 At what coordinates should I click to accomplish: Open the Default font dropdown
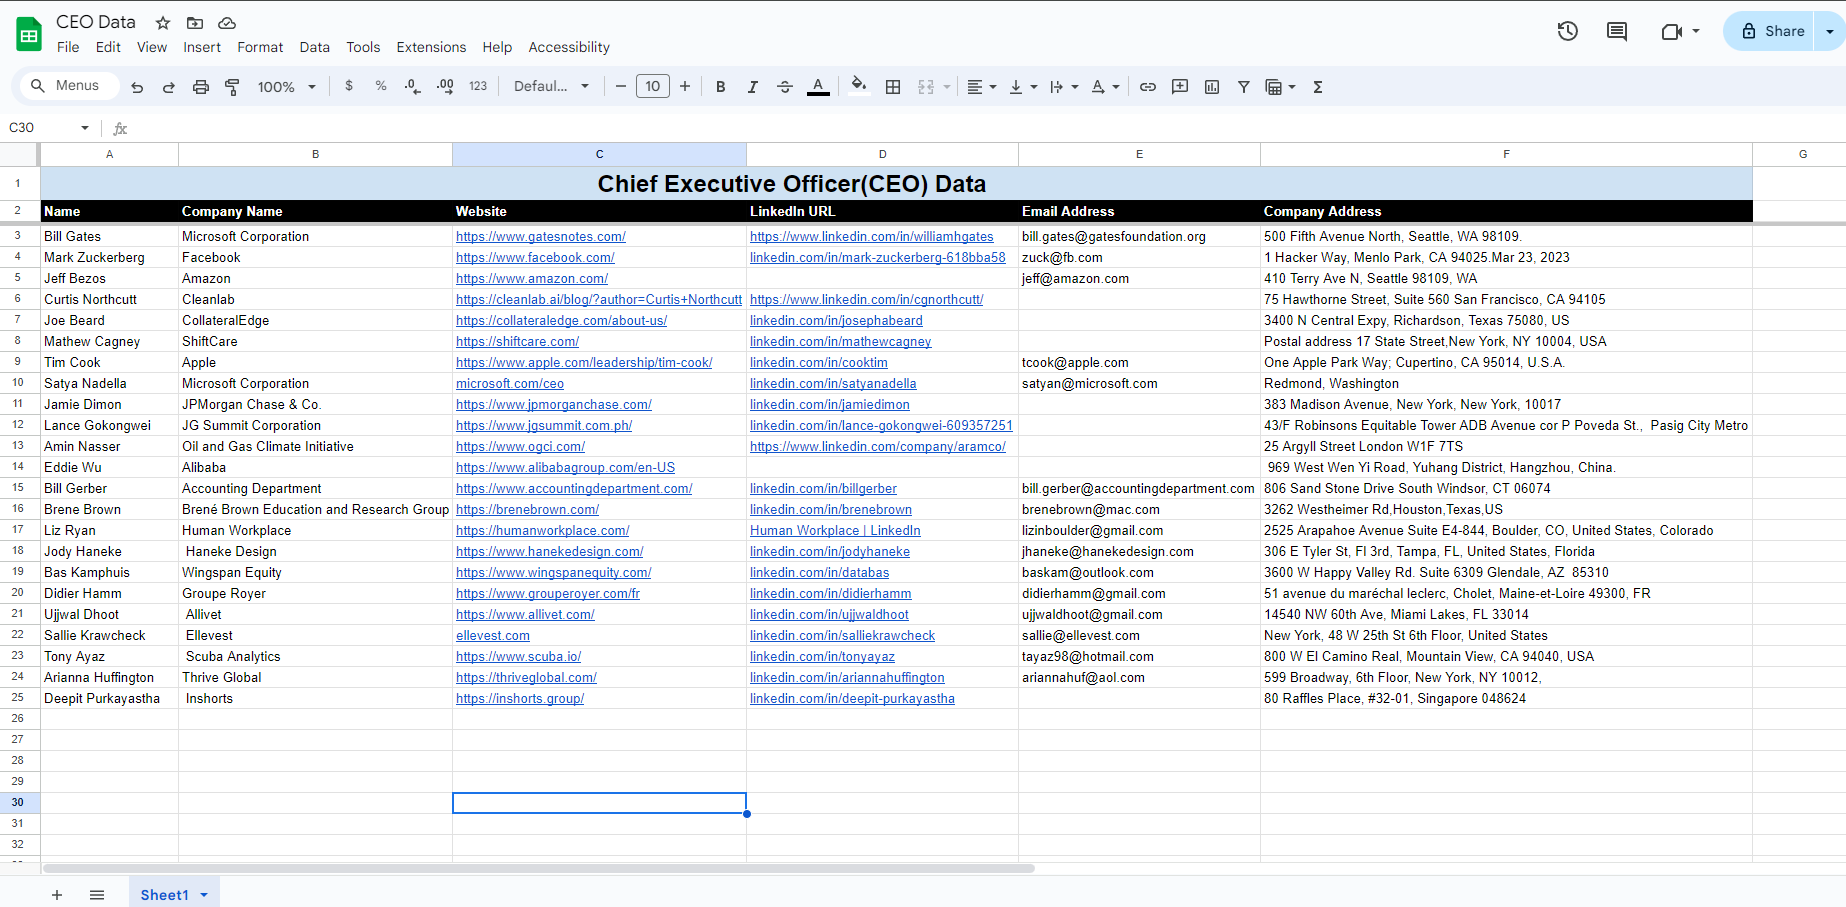pyautogui.click(x=552, y=87)
